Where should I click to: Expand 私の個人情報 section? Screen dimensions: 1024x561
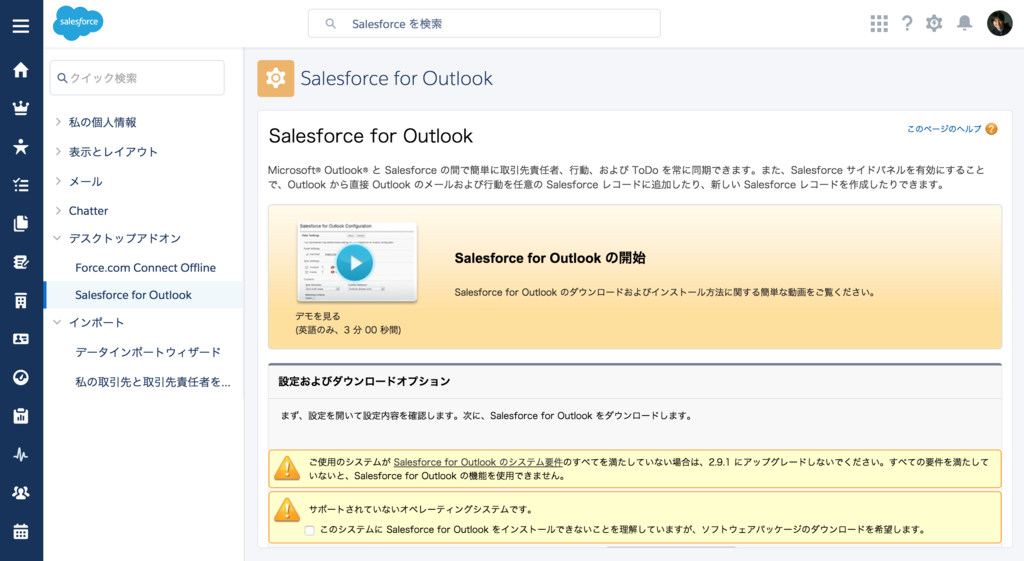coord(58,121)
